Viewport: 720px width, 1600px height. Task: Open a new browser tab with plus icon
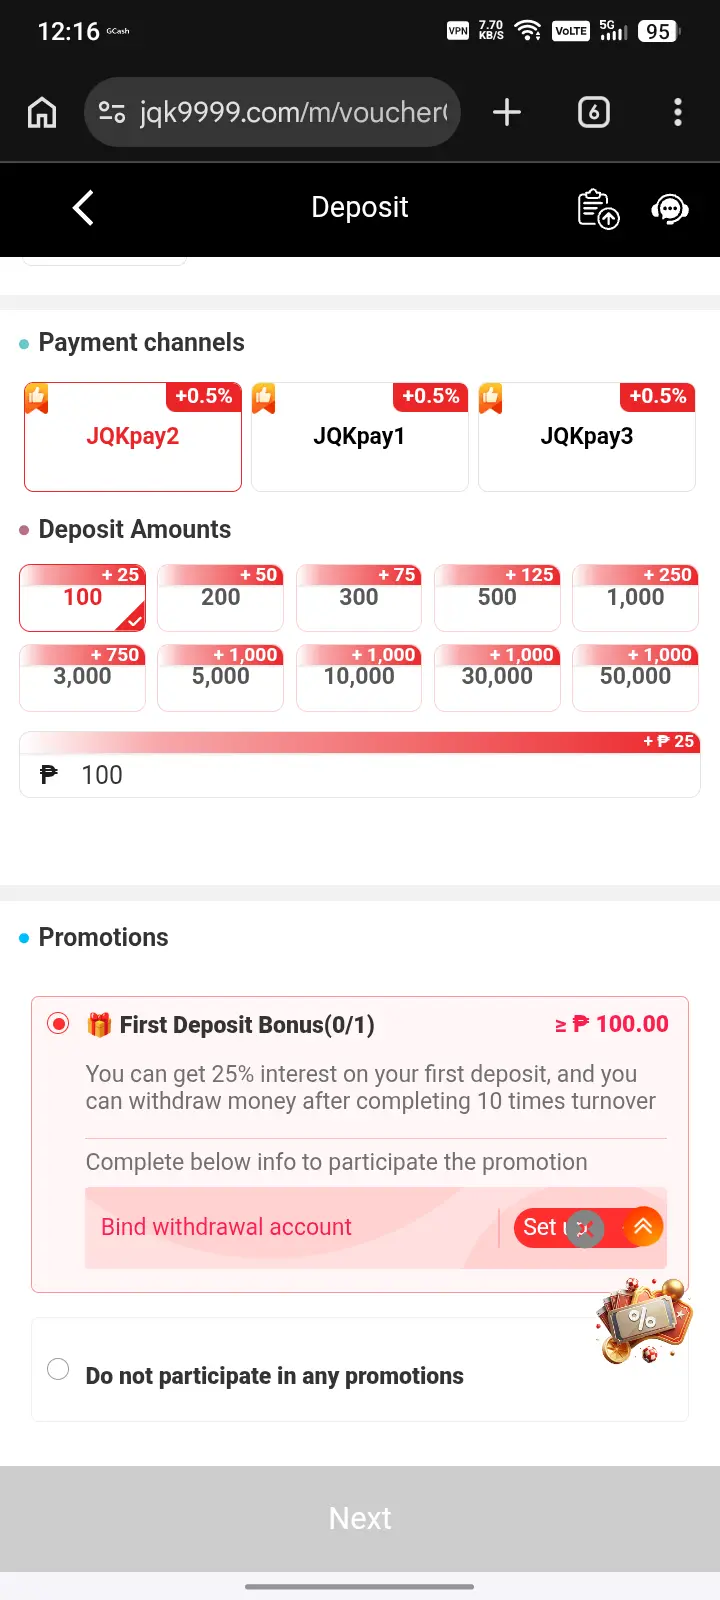pos(507,112)
